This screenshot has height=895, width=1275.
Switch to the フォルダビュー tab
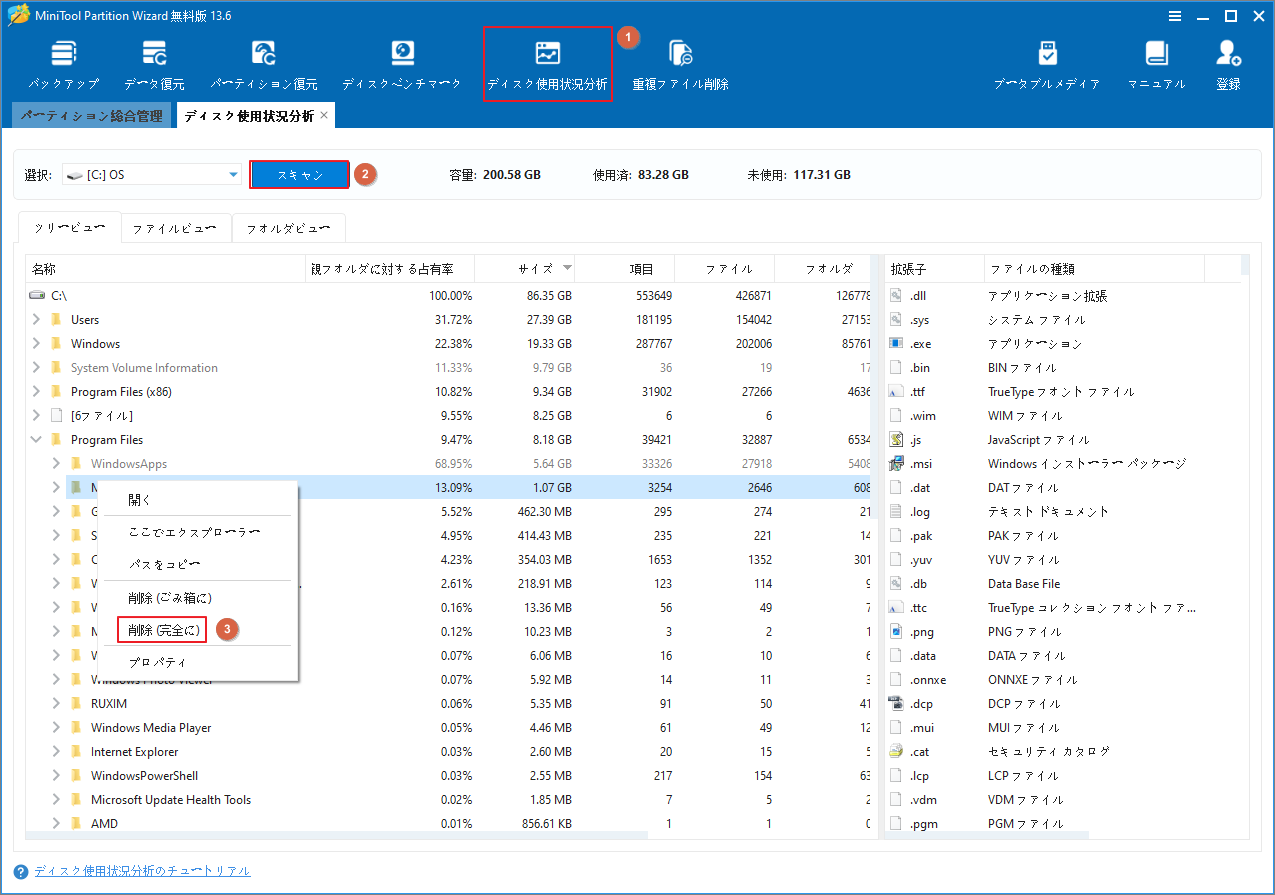[289, 228]
